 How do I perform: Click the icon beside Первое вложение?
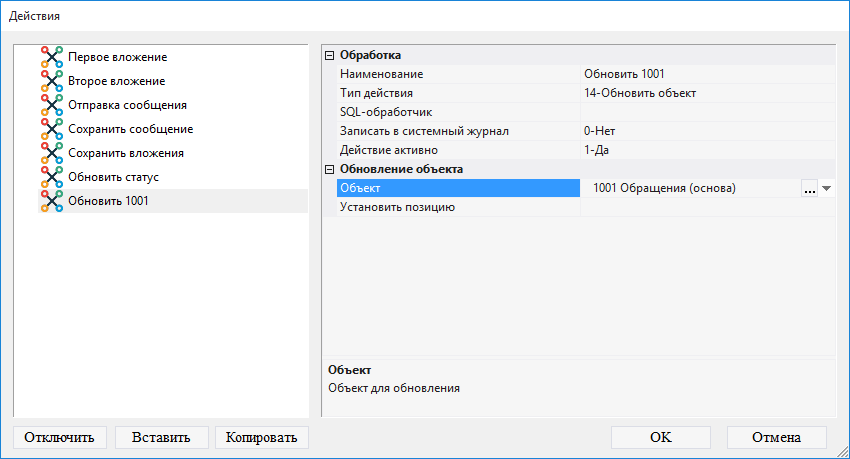[x=52, y=57]
